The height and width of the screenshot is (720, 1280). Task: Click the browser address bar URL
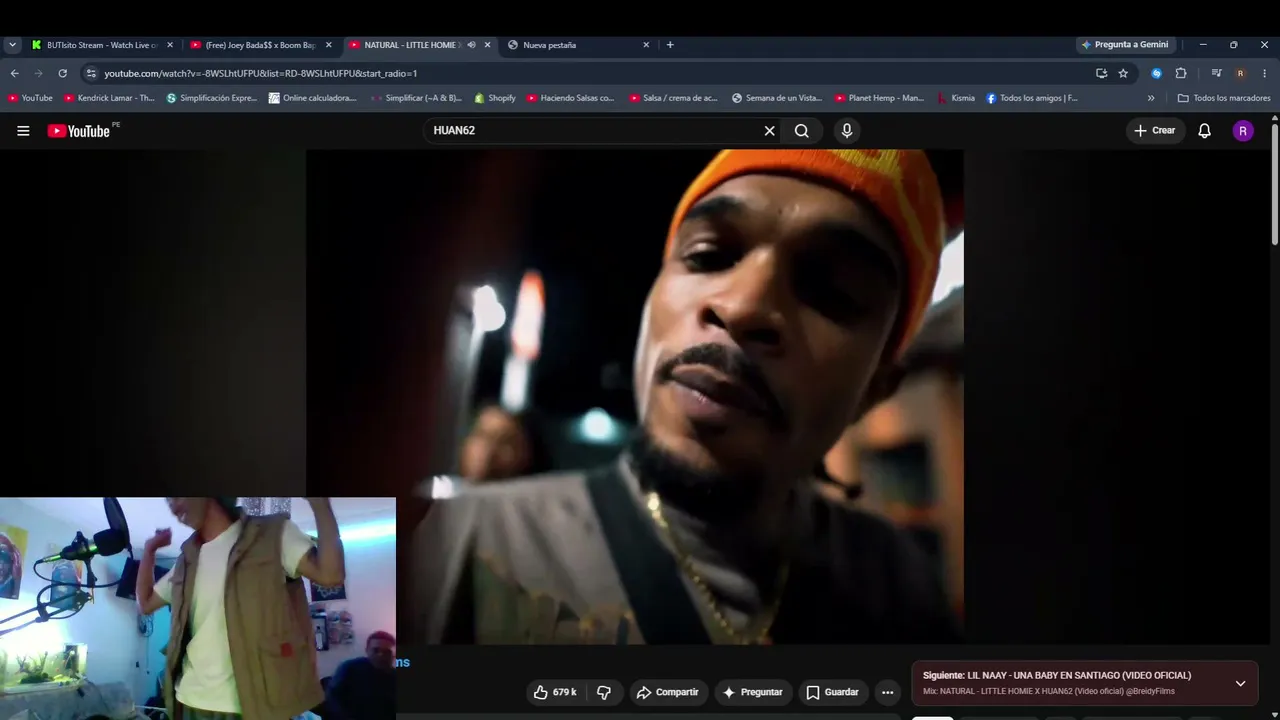tap(261, 73)
